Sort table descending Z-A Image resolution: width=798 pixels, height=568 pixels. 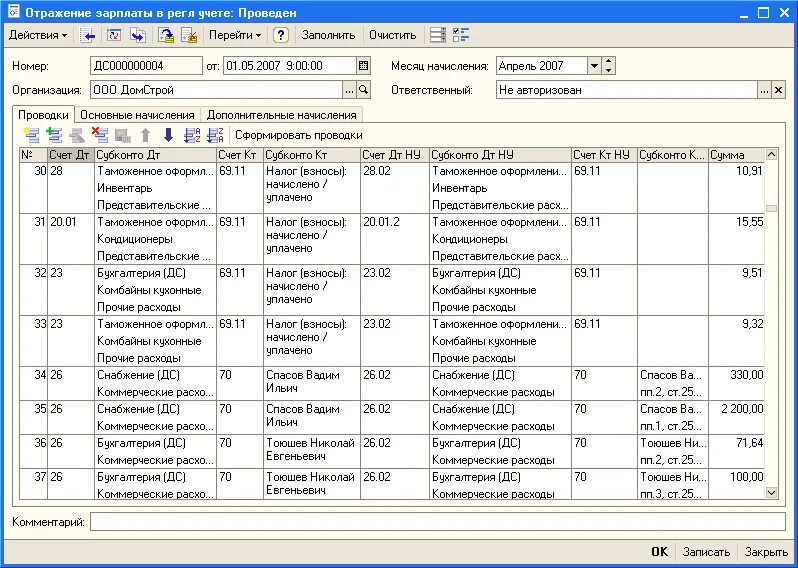tap(215, 135)
